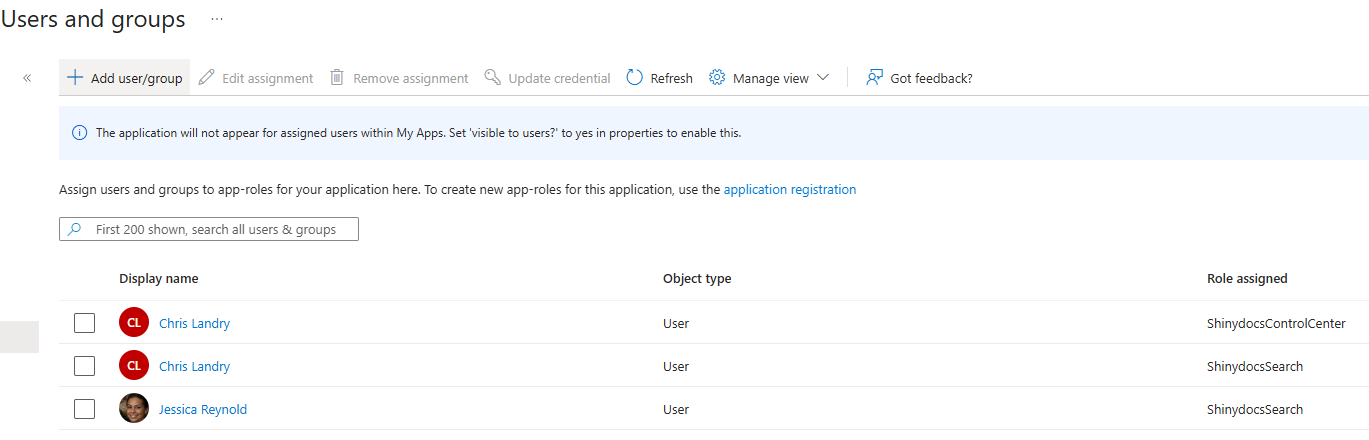The width and height of the screenshot is (1369, 440).
Task: Expand the Manage view dropdown chevron
Action: [823, 78]
